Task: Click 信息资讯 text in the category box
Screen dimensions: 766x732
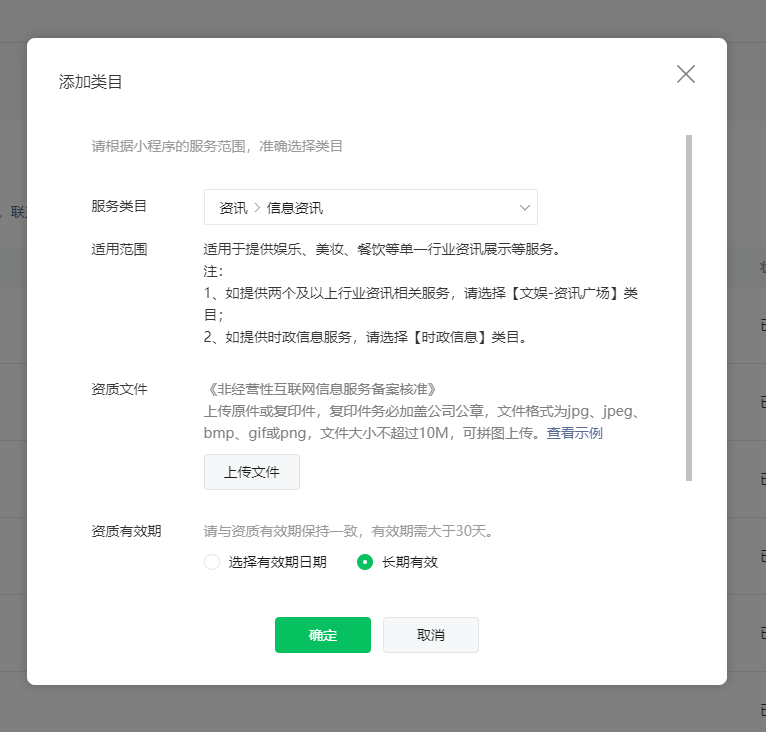Action: 295,208
